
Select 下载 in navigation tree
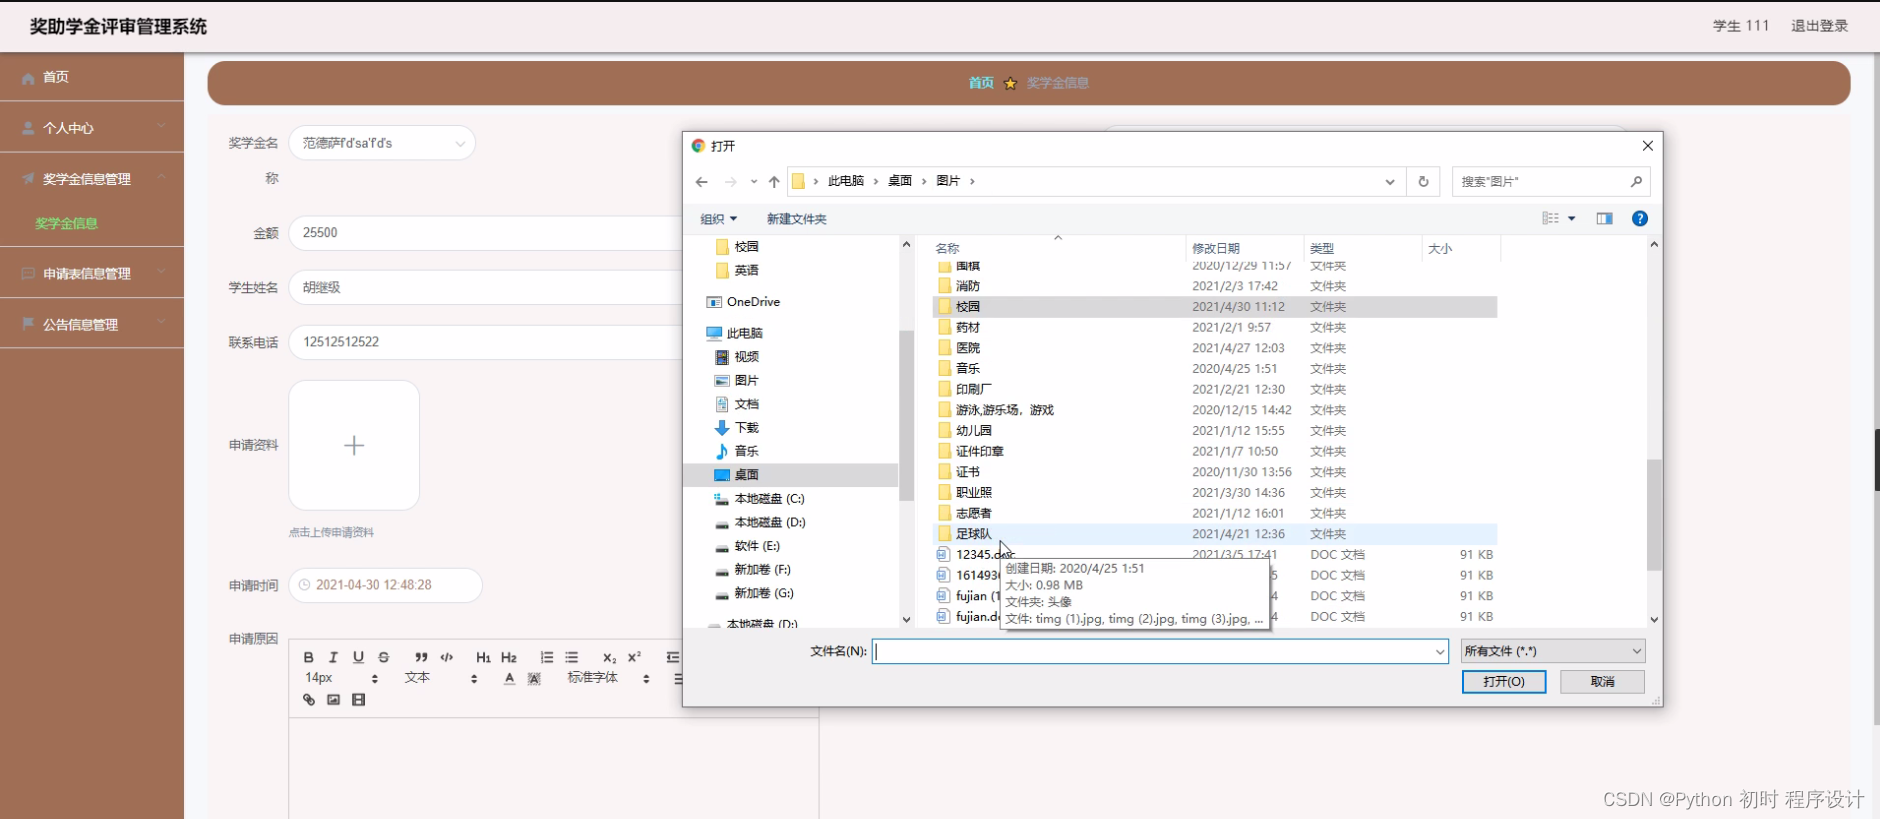(x=746, y=427)
